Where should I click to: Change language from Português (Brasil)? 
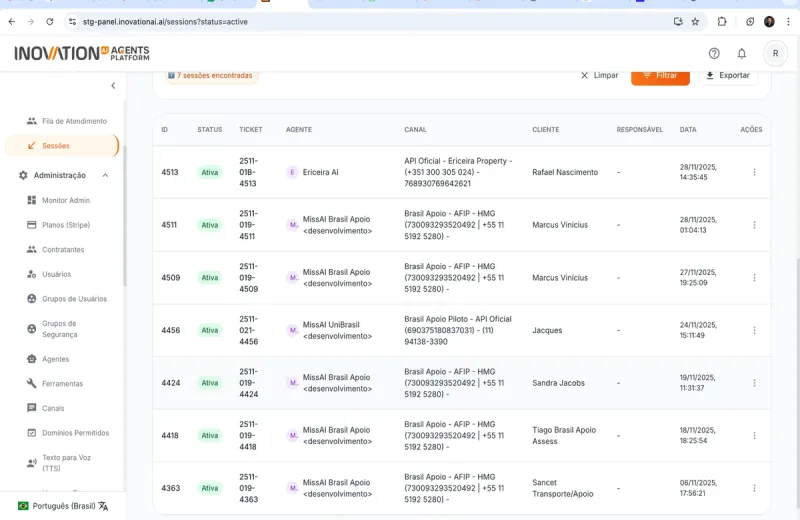63,506
